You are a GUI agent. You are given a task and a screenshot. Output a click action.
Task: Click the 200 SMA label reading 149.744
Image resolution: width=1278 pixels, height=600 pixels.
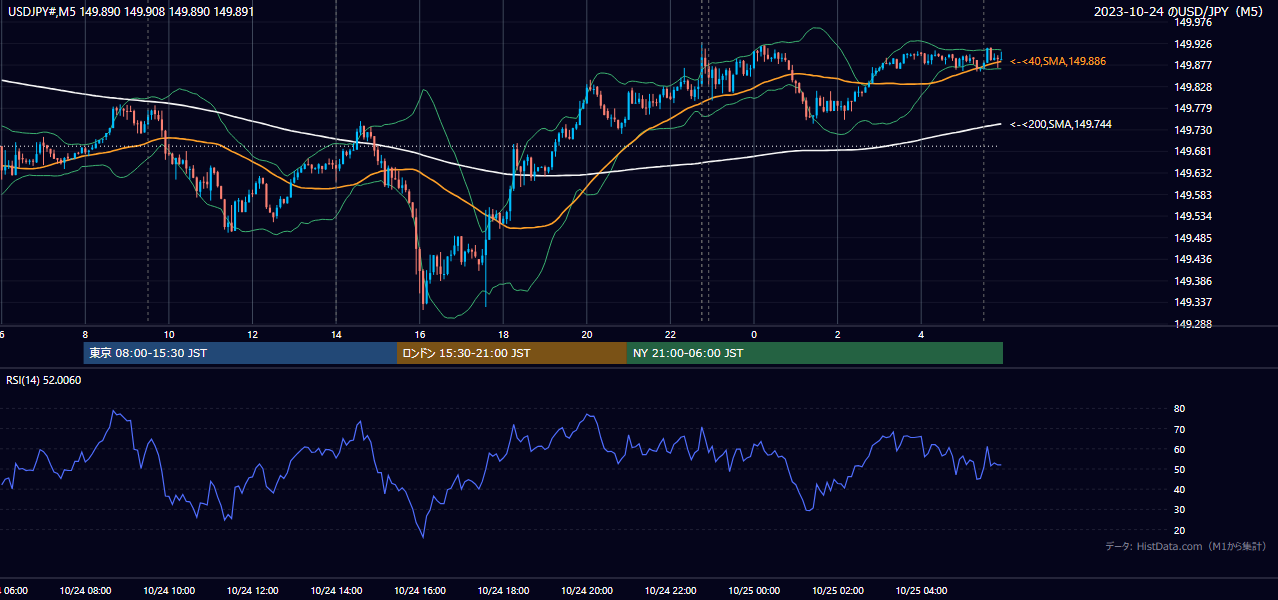(1061, 124)
